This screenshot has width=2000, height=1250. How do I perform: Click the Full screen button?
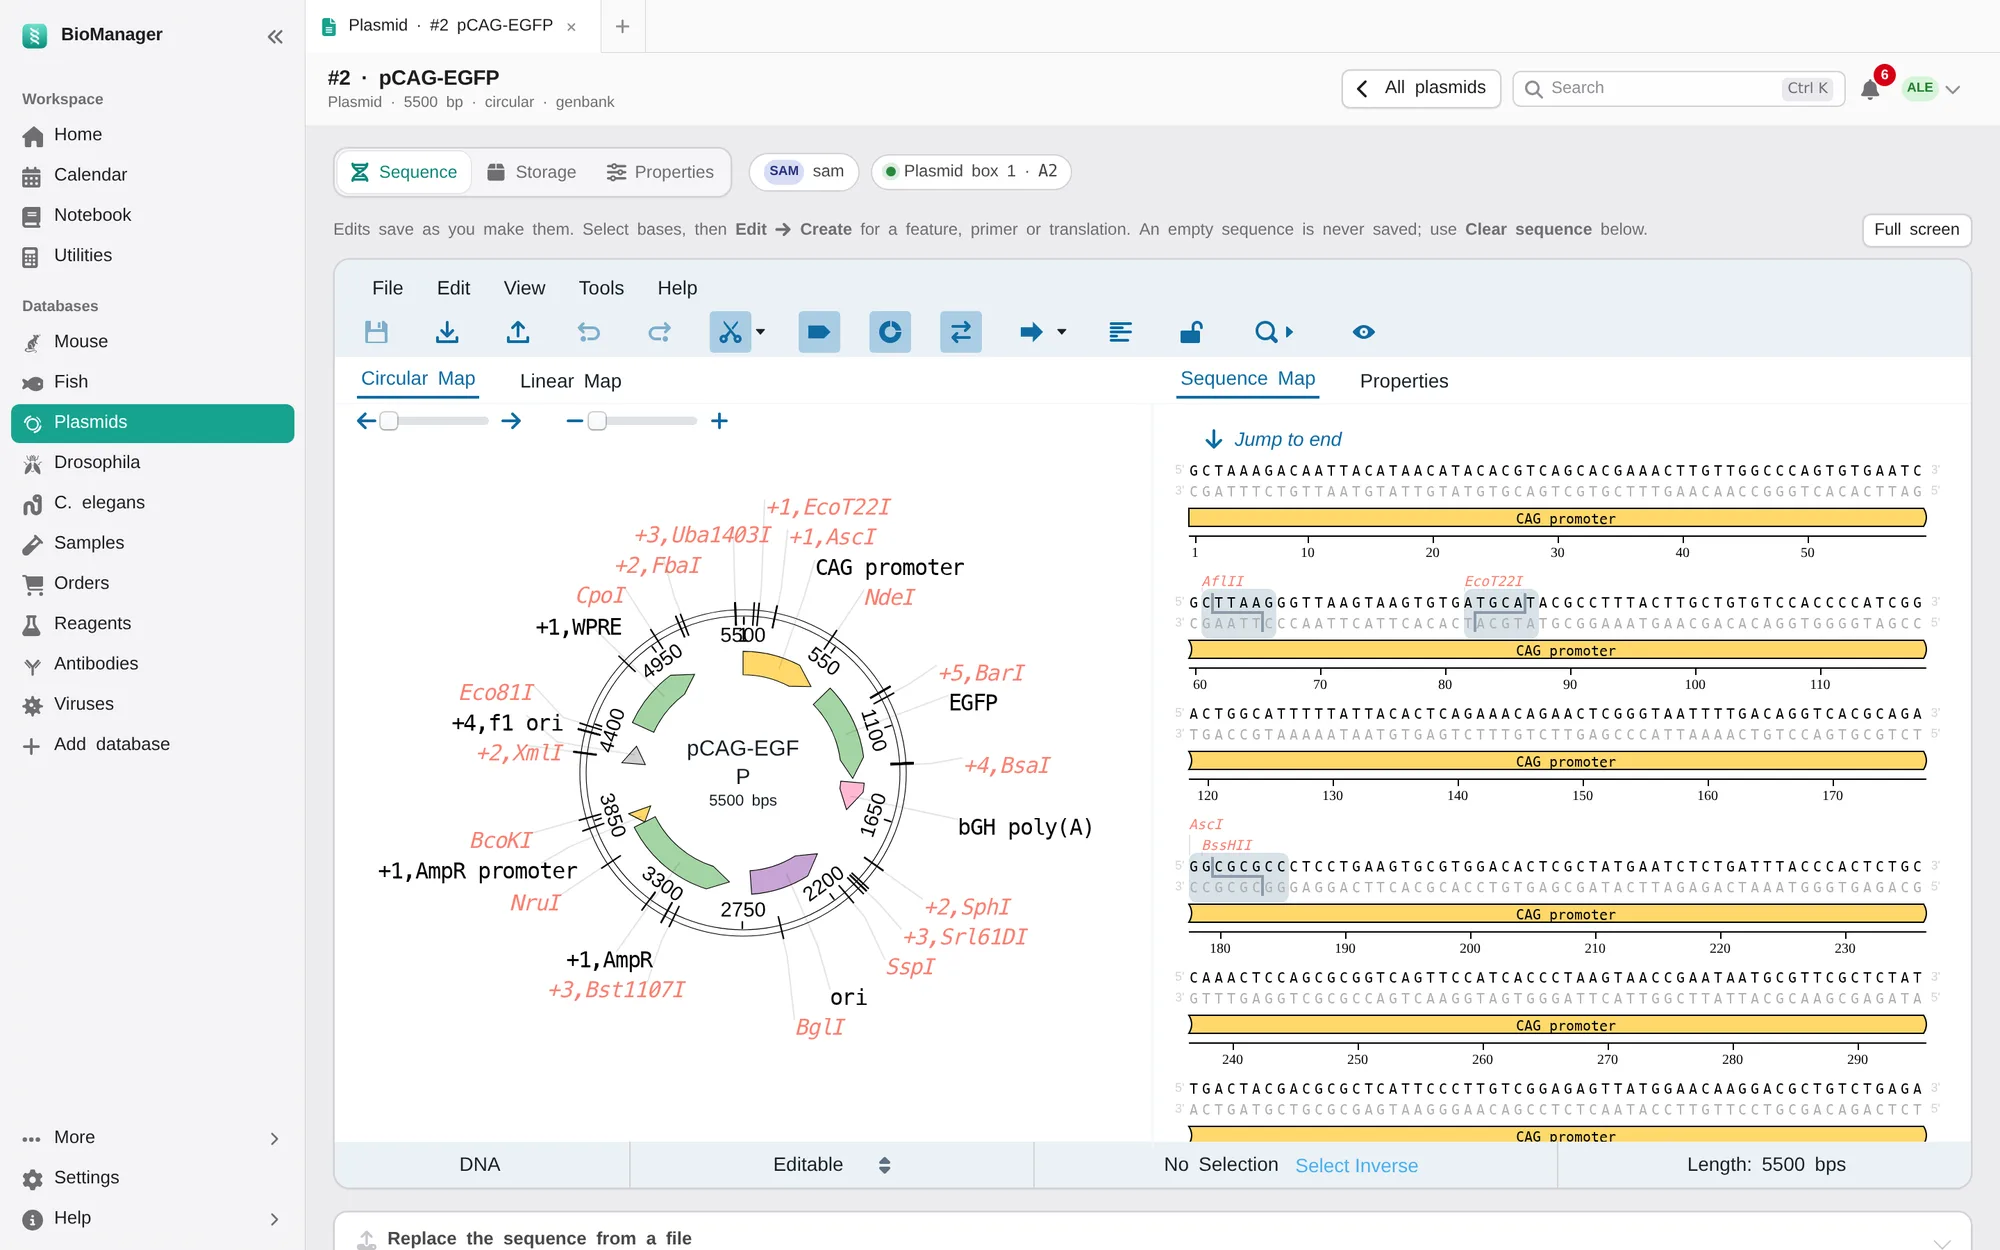coord(1916,230)
